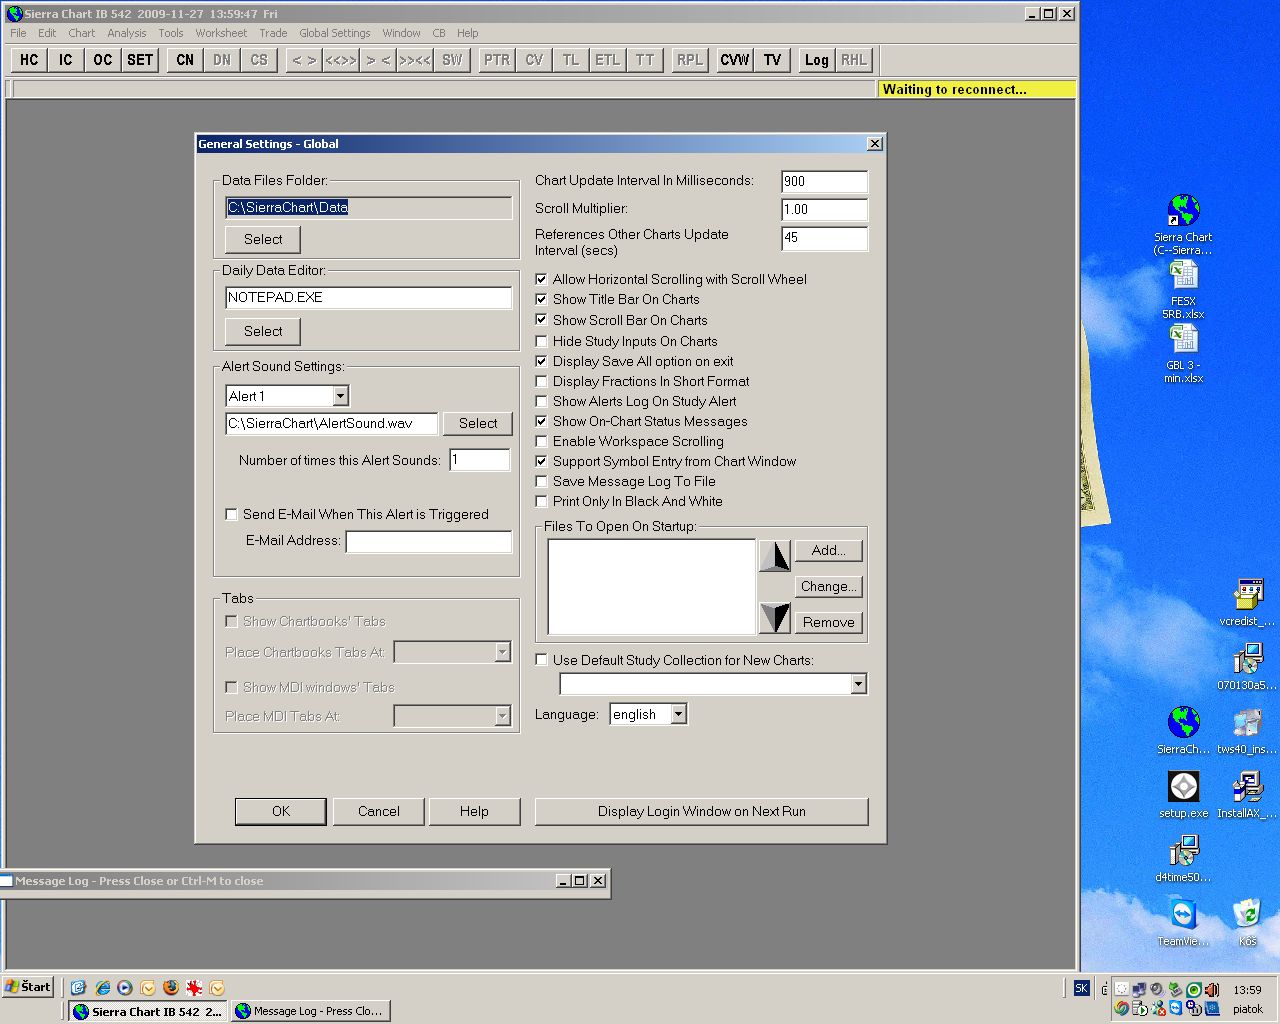This screenshot has height=1024, width=1280.
Task: Enable Hide Study Inputs On Charts
Action: pyautogui.click(x=542, y=341)
